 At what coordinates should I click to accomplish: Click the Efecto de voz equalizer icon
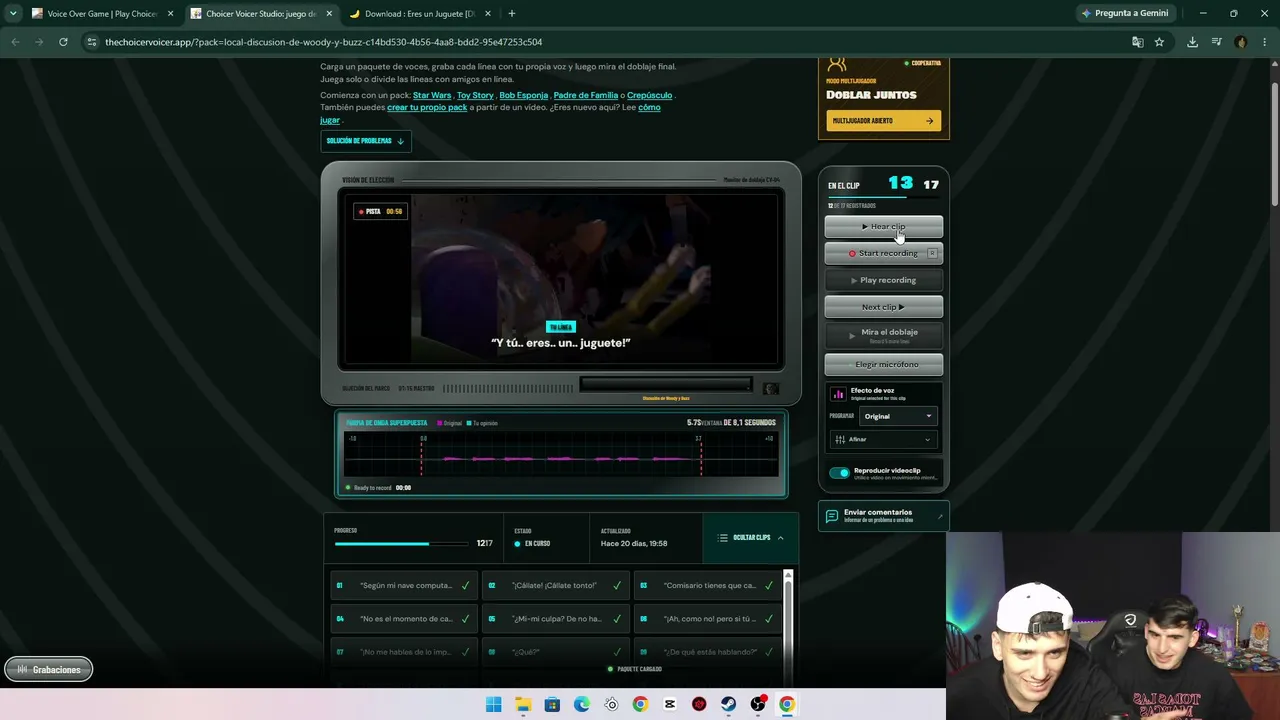pyautogui.click(x=838, y=394)
